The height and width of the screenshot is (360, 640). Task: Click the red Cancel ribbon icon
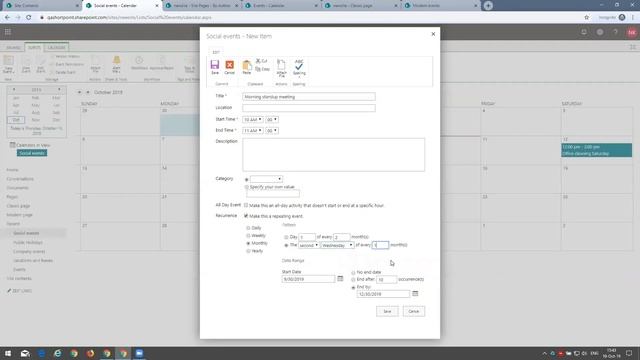coord(229,65)
